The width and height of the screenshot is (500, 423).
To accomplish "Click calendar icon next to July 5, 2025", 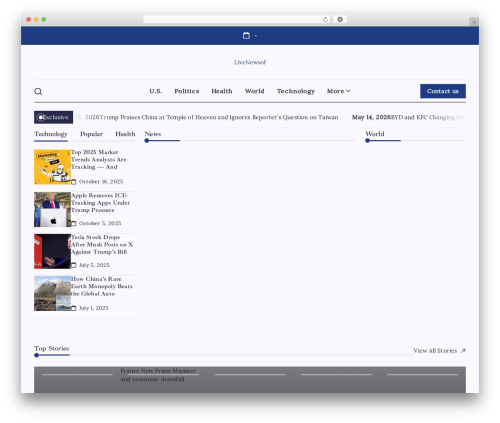I will point(74,265).
